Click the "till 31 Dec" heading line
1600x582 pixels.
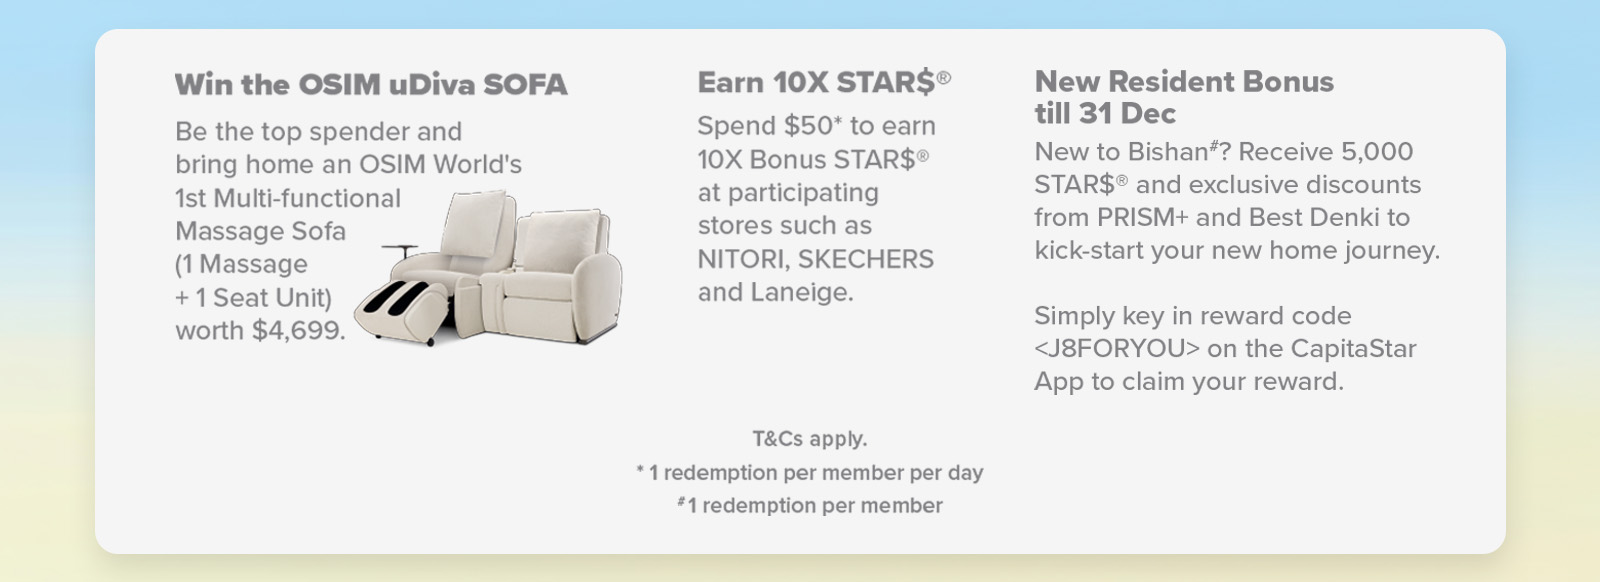coord(1105,113)
